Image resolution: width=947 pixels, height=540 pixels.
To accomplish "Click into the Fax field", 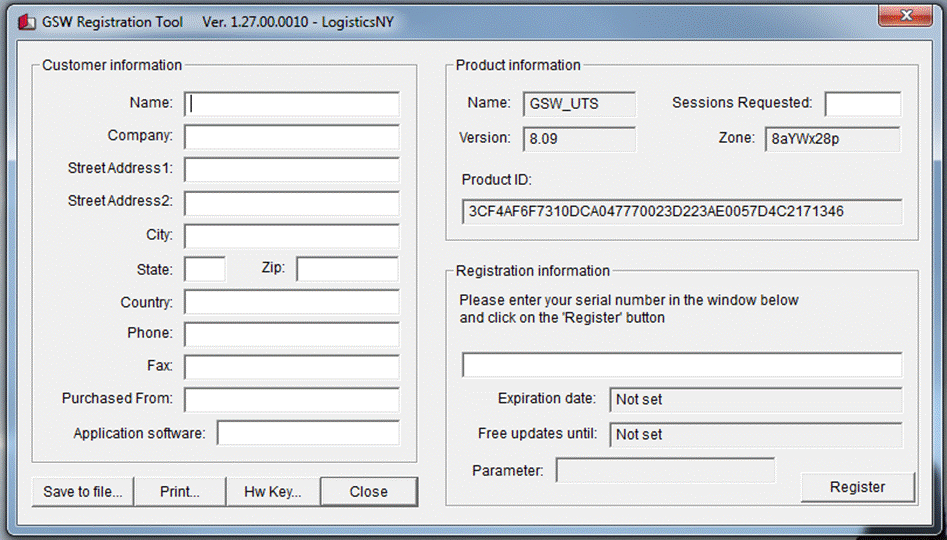I will coord(292,367).
